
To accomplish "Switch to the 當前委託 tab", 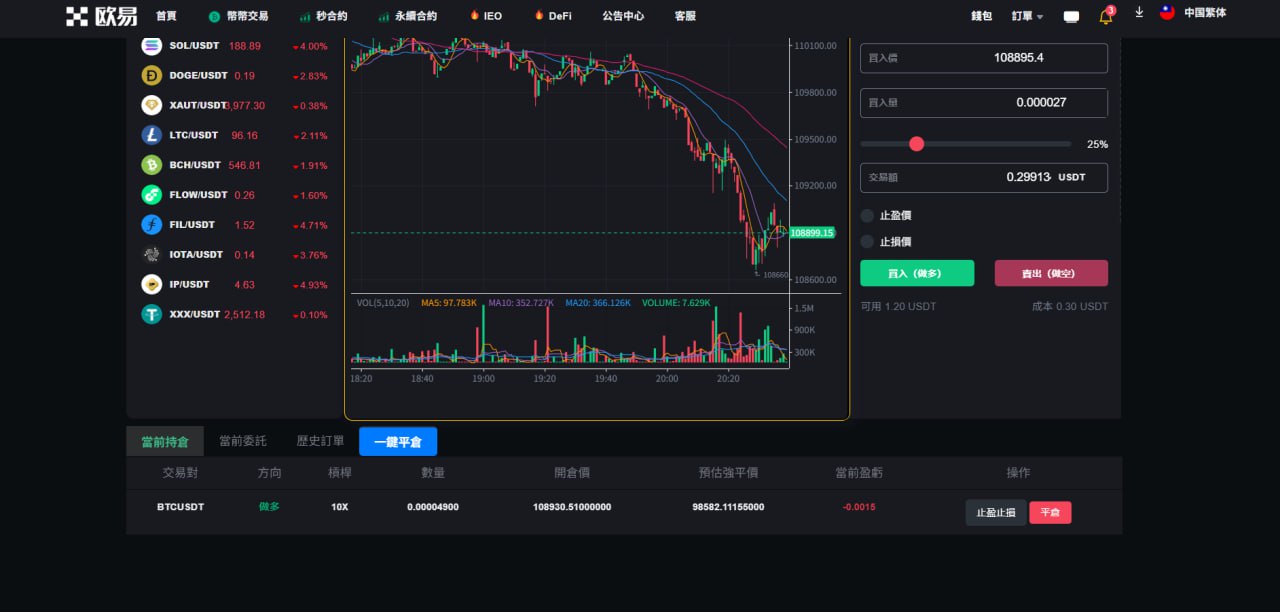I will click(x=243, y=441).
